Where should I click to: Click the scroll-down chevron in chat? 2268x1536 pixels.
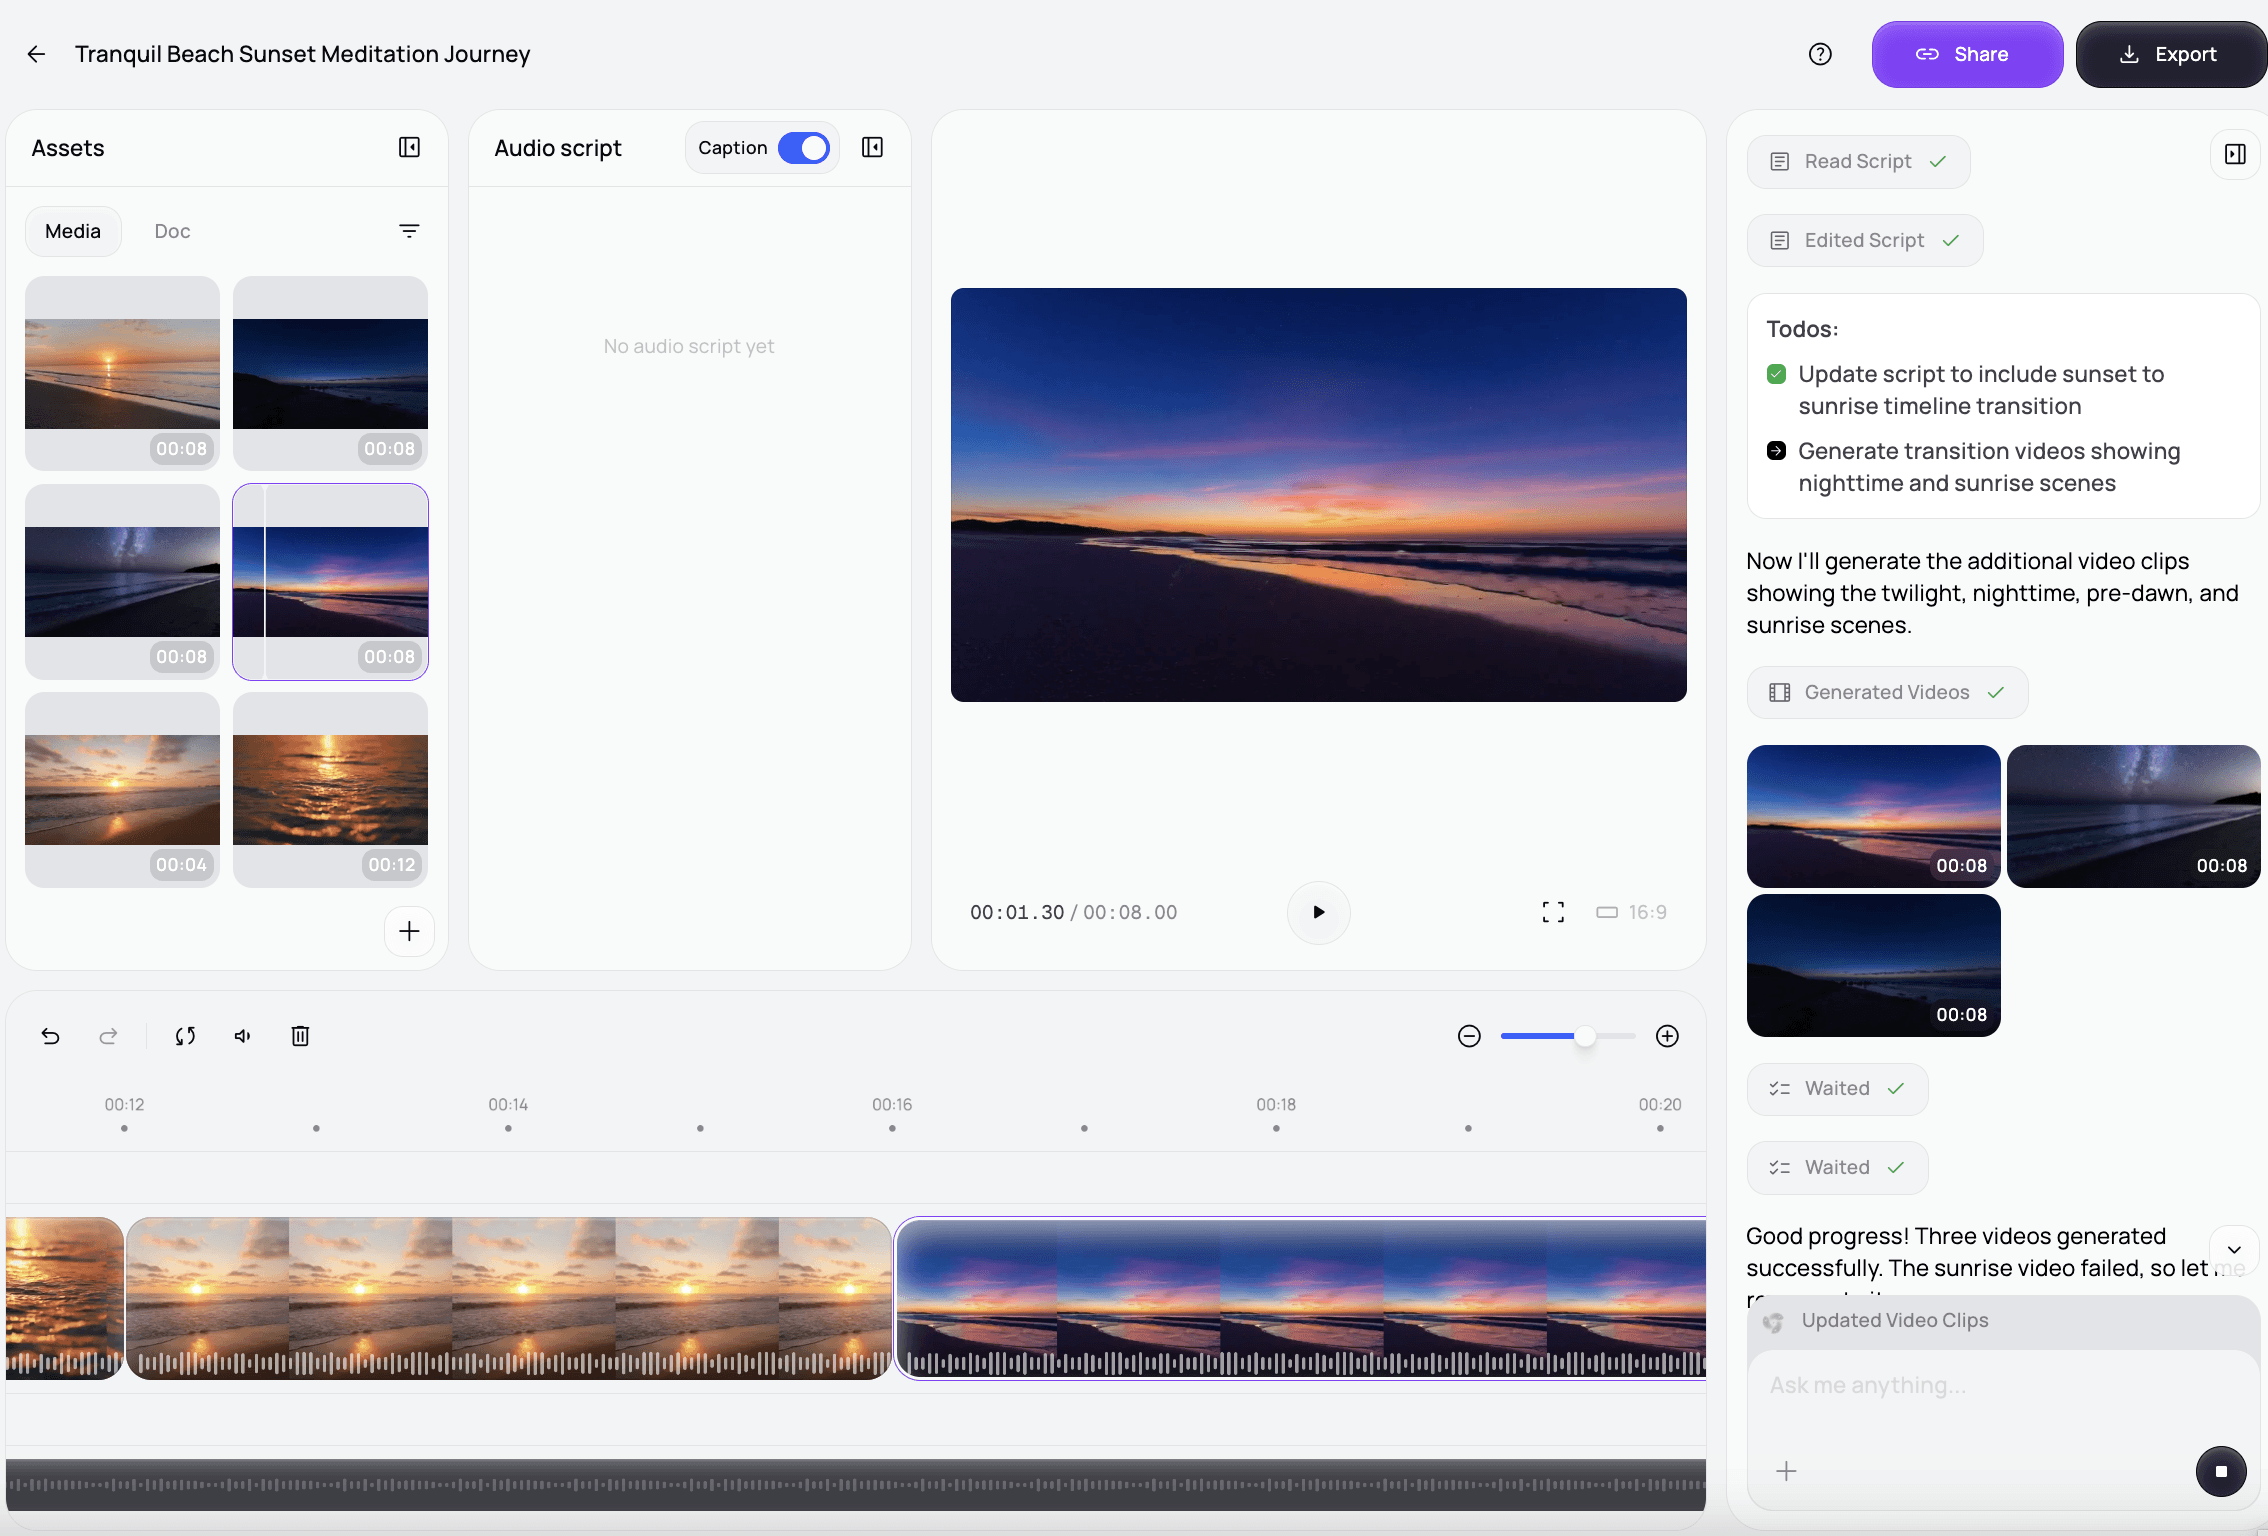point(2234,1250)
